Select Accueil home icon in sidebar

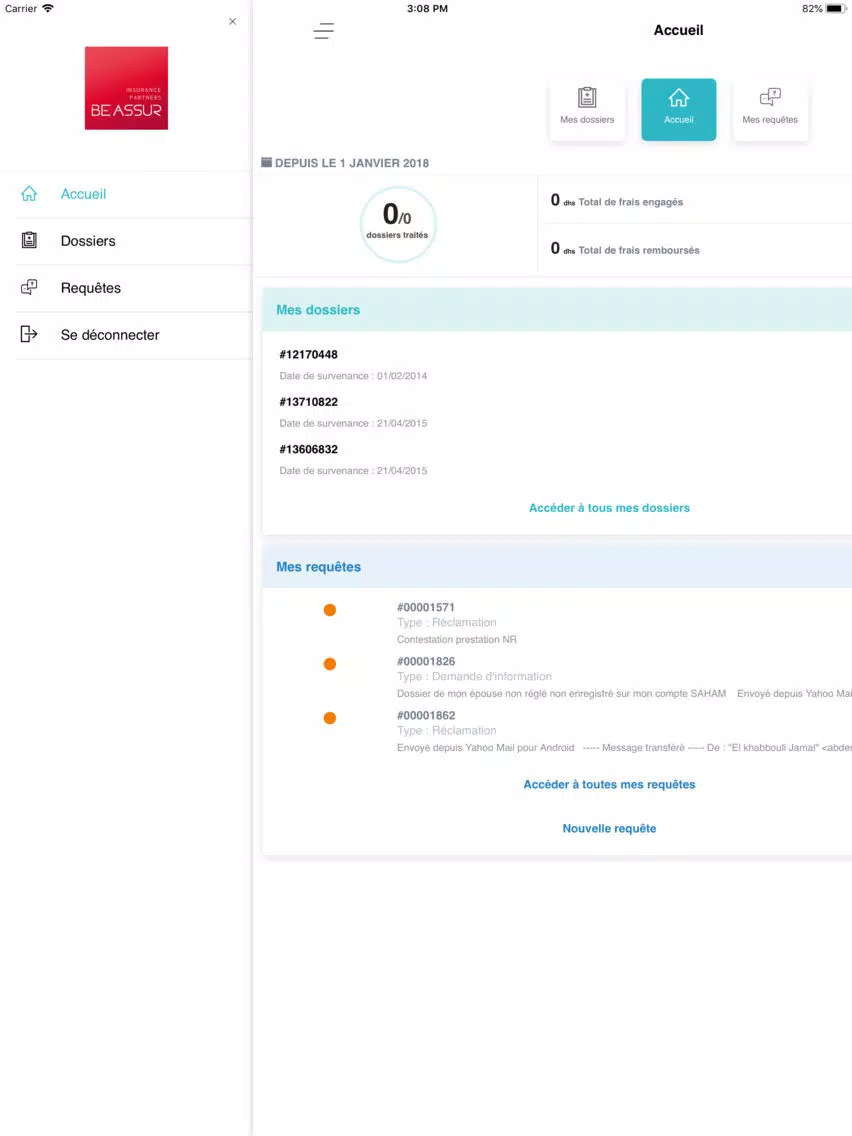[29, 193]
